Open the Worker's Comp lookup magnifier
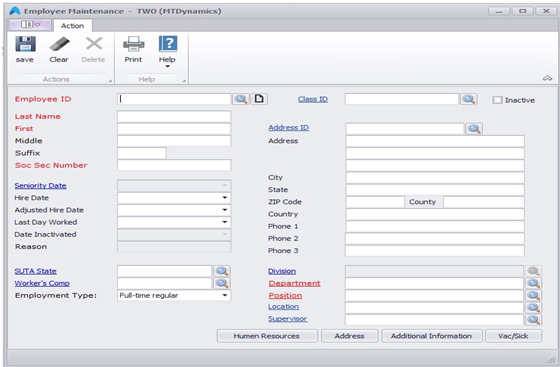The image size is (560, 367). (222, 283)
